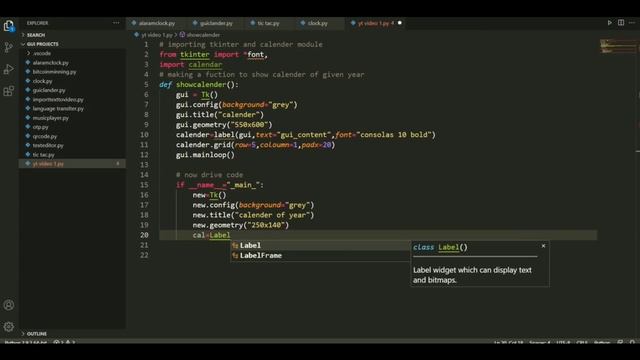Image resolution: width=640 pixels, height=360 pixels.
Task: Click the 'def showcalender():' code line
Action: coord(199,84)
